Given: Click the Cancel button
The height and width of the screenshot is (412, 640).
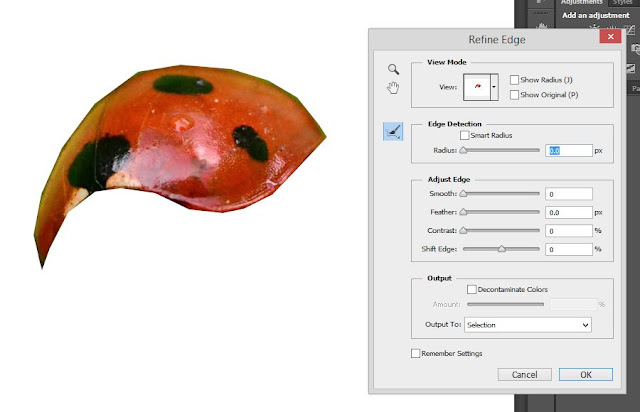Looking at the screenshot, I should pyautogui.click(x=524, y=374).
